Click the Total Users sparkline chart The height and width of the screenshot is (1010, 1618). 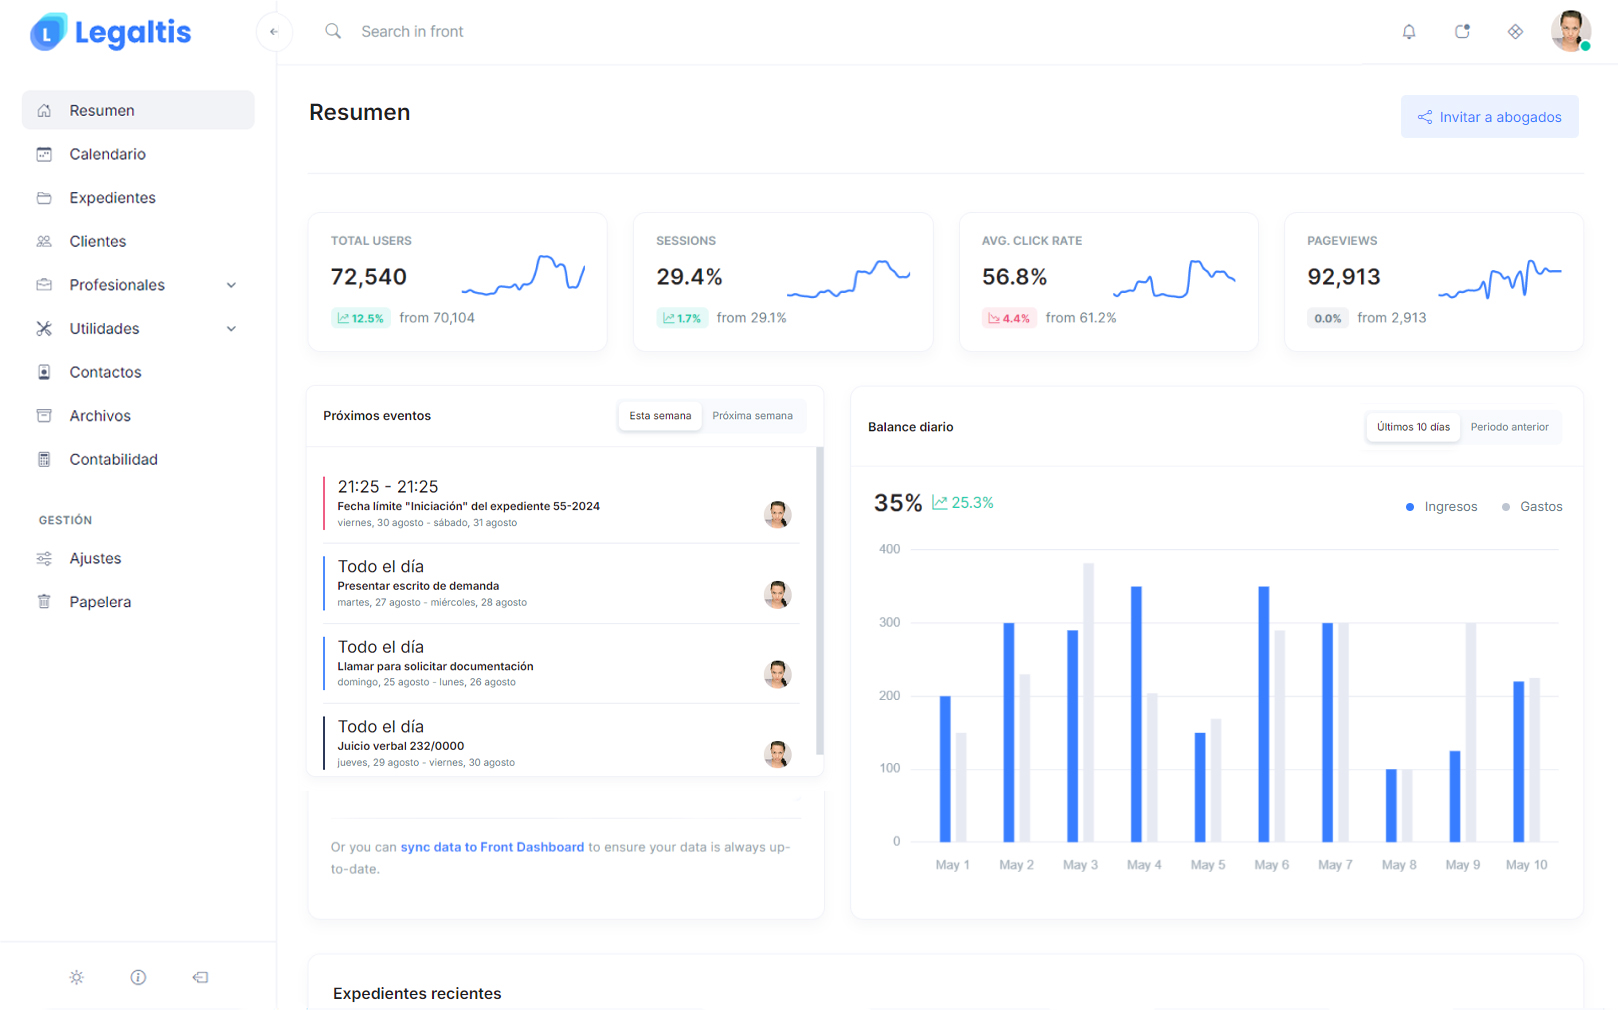tap(523, 275)
